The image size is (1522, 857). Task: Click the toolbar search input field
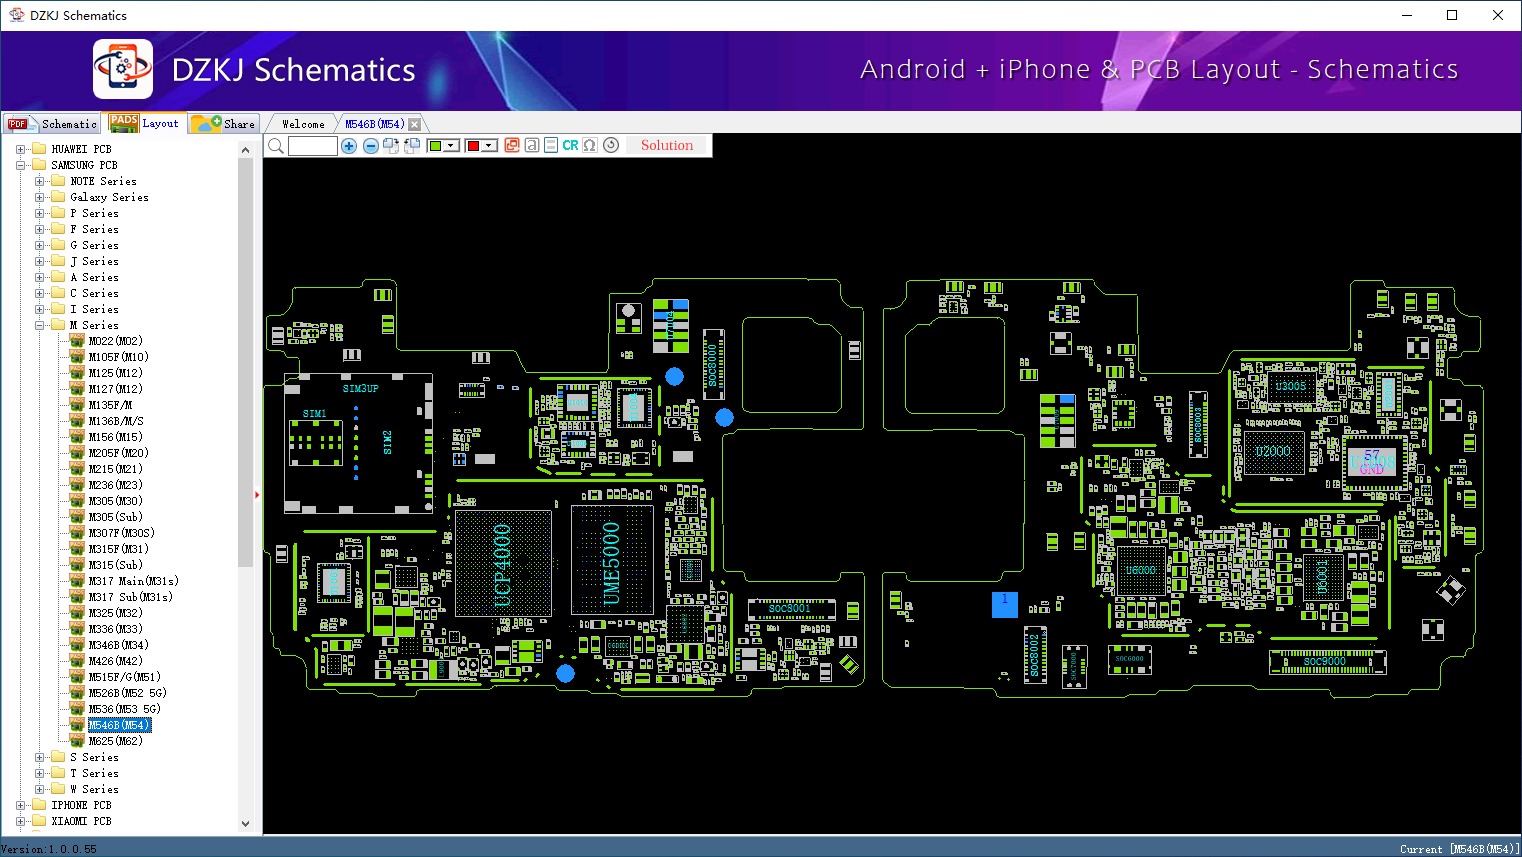(x=313, y=146)
